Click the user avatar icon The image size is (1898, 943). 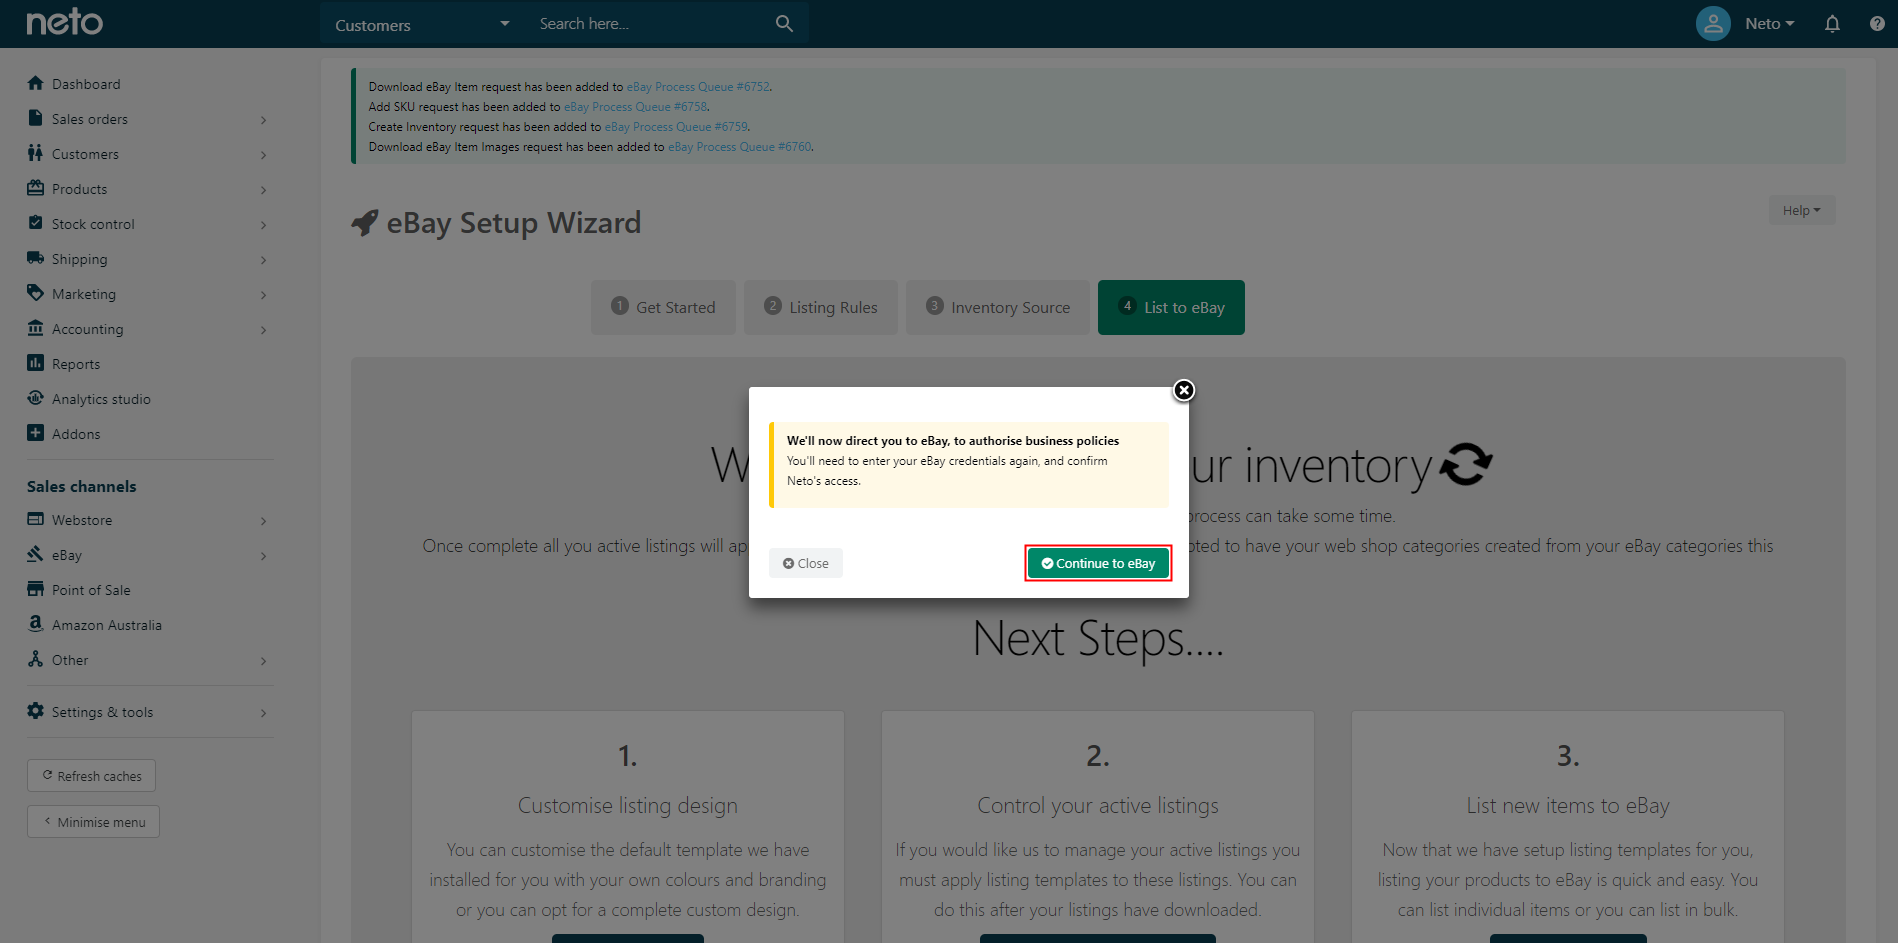click(1713, 24)
